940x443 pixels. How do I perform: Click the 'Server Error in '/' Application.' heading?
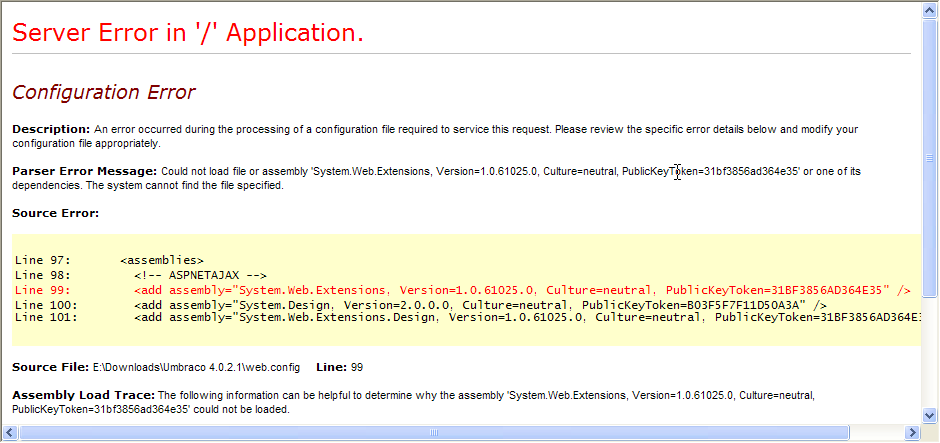click(x=188, y=32)
